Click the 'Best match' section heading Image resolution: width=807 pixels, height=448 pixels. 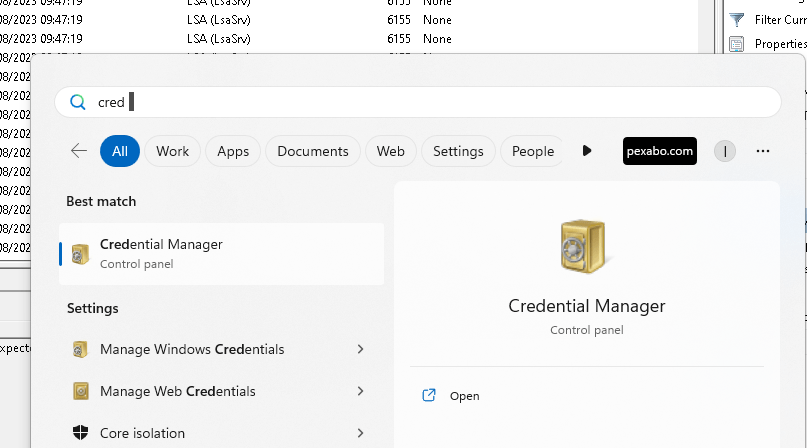point(101,201)
